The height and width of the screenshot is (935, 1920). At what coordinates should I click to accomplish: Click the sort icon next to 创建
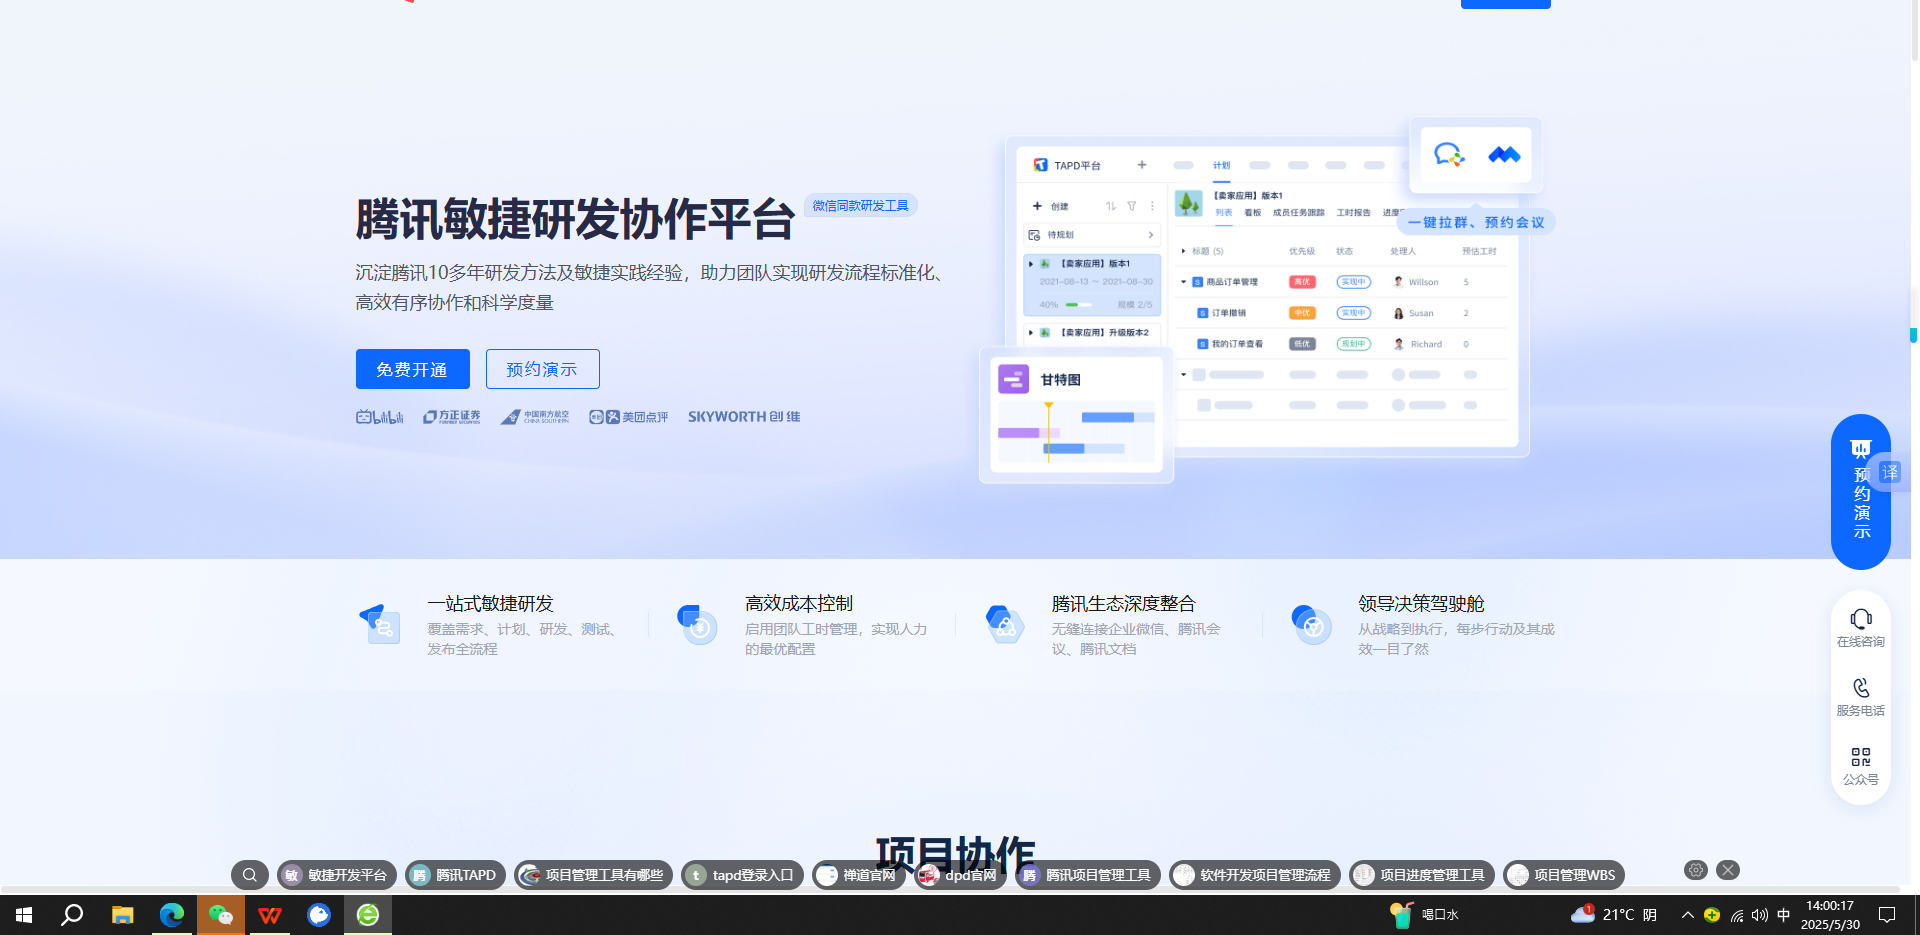point(1112,206)
